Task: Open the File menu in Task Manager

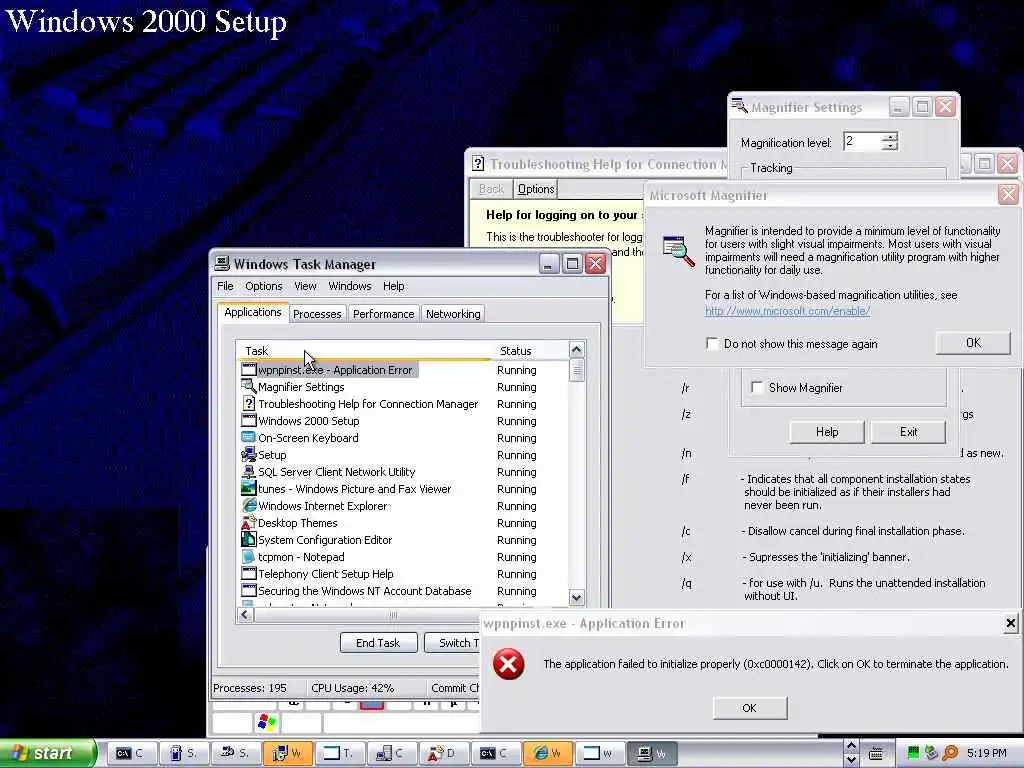Action: tap(225, 286)
